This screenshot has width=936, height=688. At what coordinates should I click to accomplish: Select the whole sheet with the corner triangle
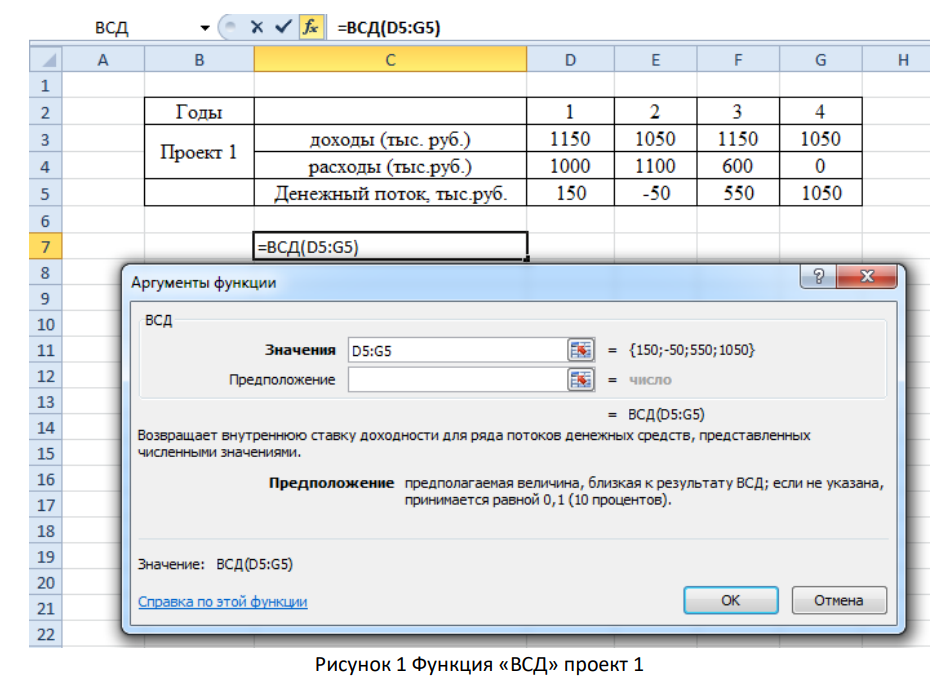coord(46,60)
